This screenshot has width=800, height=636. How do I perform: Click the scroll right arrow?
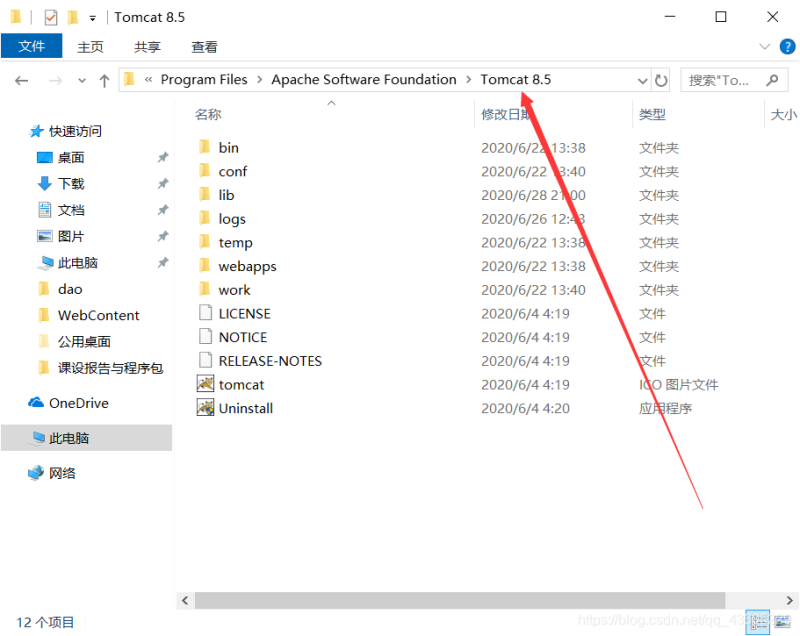click(x=789, y=600)
